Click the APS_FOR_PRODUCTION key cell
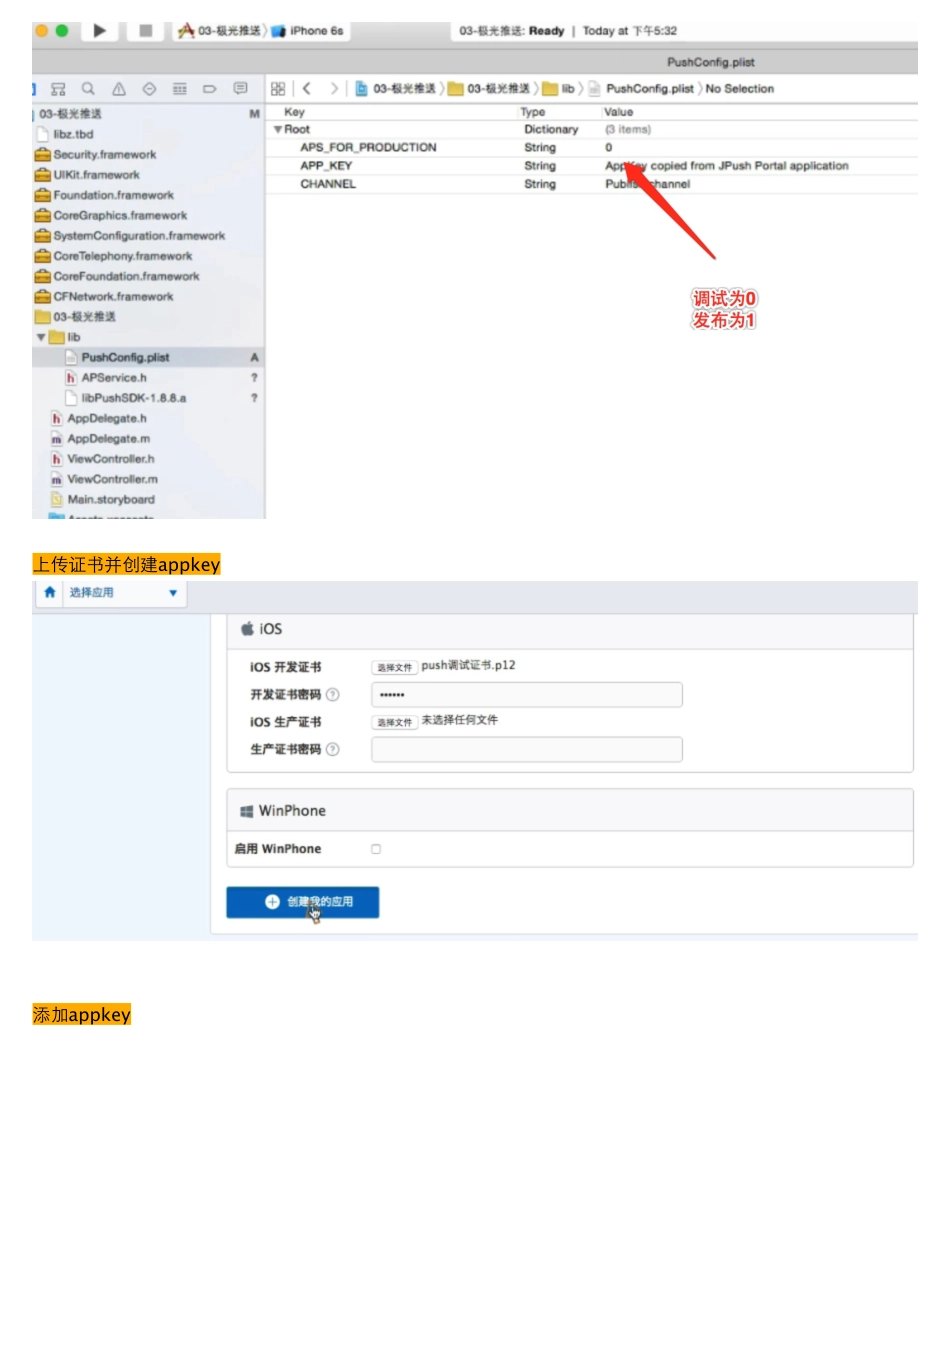The width and height of the screenshot is (950, 1345). [368, 148]
